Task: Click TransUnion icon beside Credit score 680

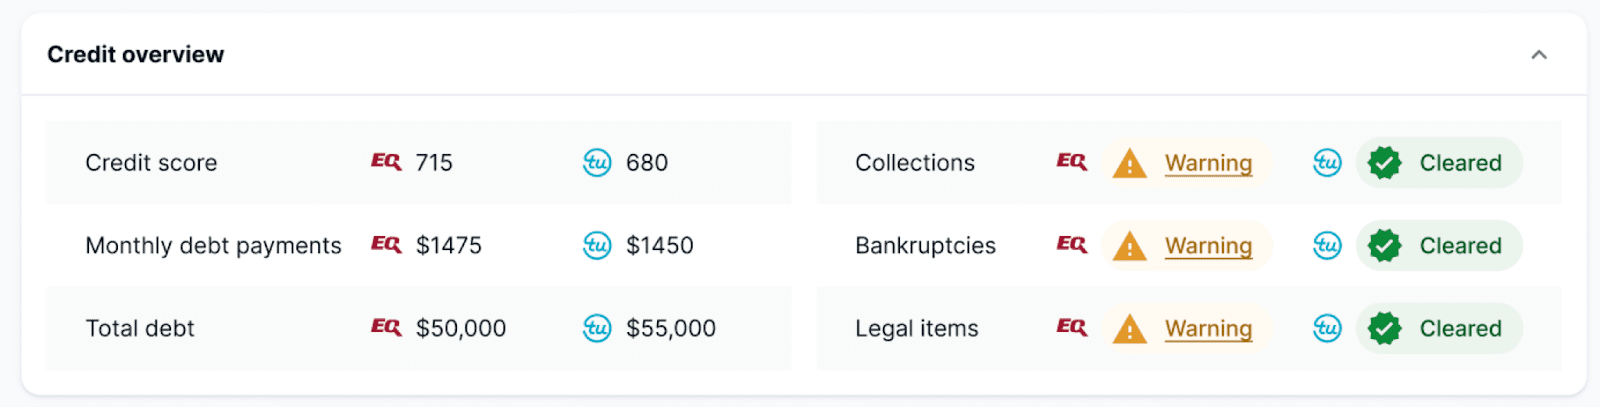Action: pyautogui.click(x=597, y=162)
